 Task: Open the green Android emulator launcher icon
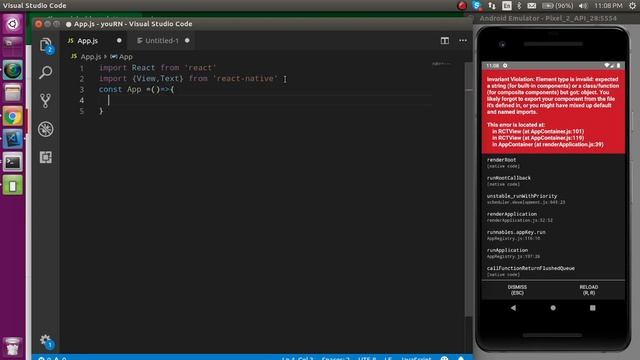[13, 186]
